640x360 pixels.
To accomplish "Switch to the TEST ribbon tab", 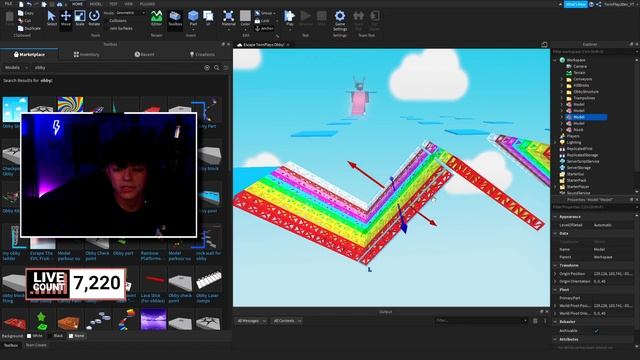I will click(113, 4).
